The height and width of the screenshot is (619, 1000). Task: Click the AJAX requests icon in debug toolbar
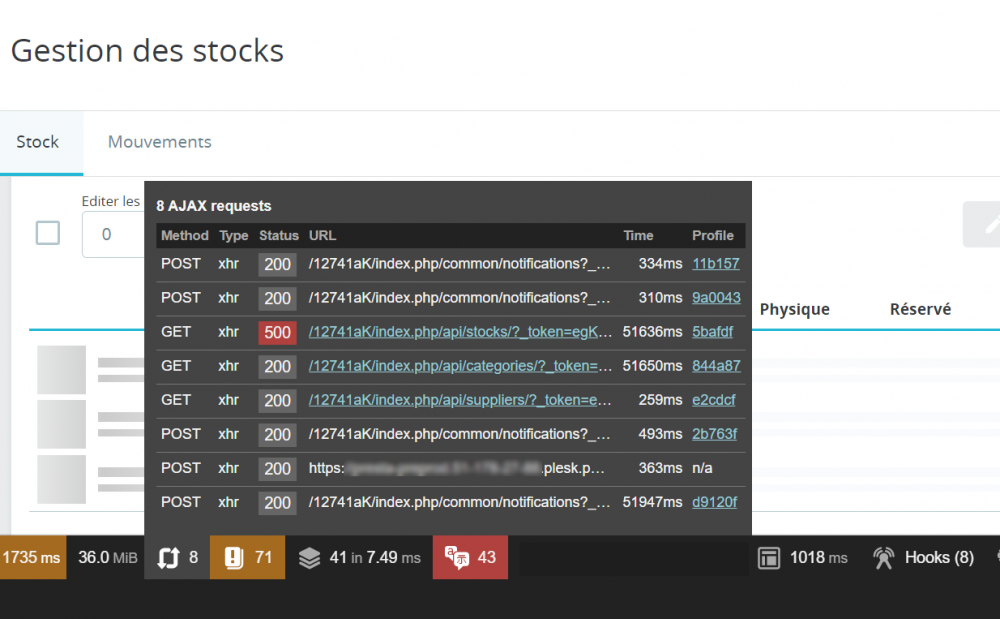coord(168,558)
